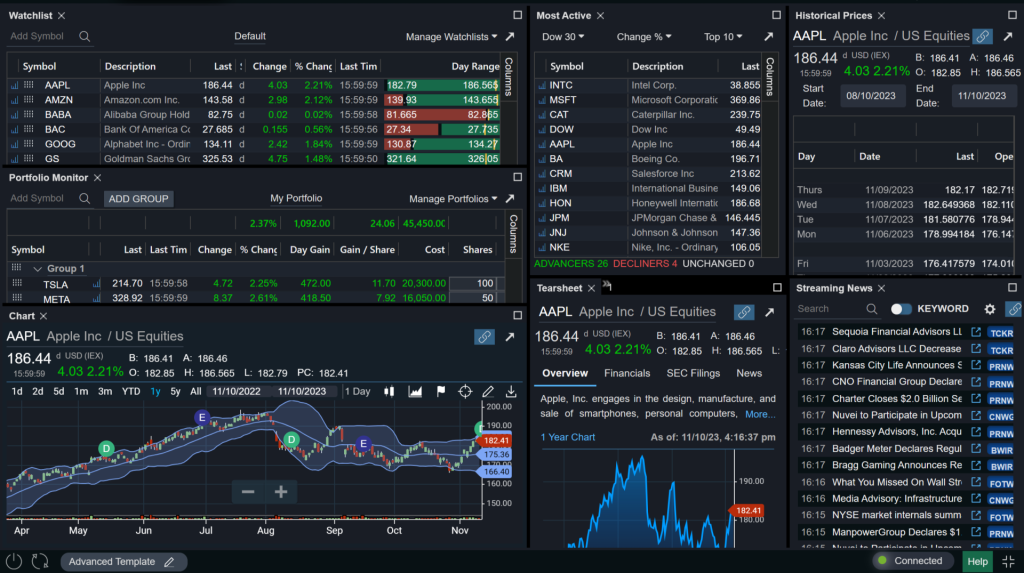Click More... link in Apple description
Screen dimensions: 1024x573
pyautogui.click(x=760, y=414)
